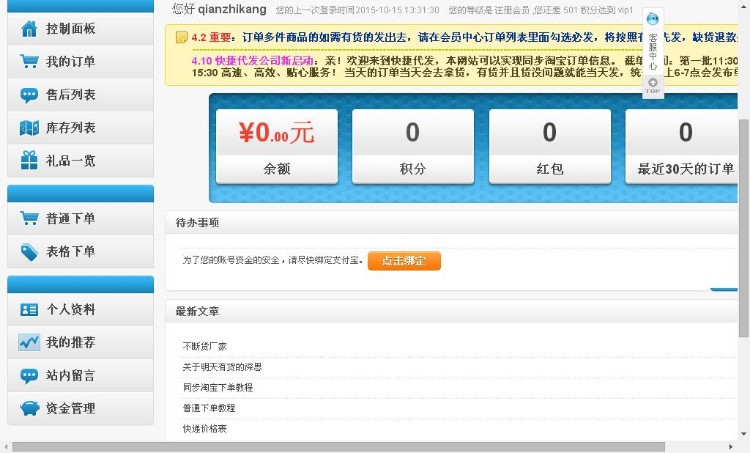Click the customer service avatar icon
The height and width of the screenshot is (453, 750).
coord(652,19)
